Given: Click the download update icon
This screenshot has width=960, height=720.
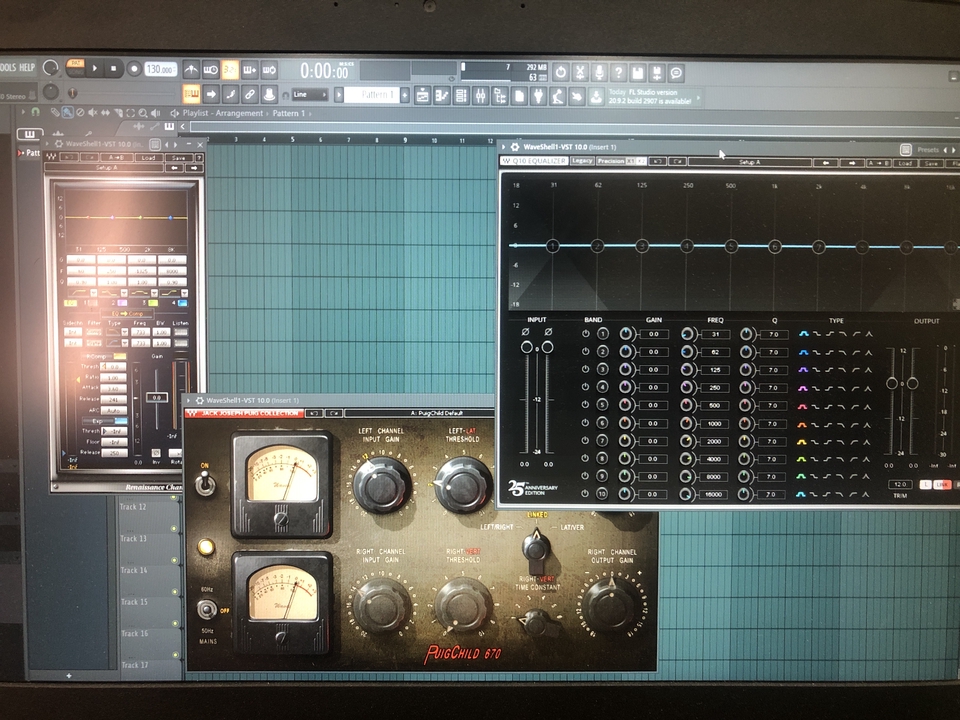Looking at the screenshot, I should coord(596,97).
